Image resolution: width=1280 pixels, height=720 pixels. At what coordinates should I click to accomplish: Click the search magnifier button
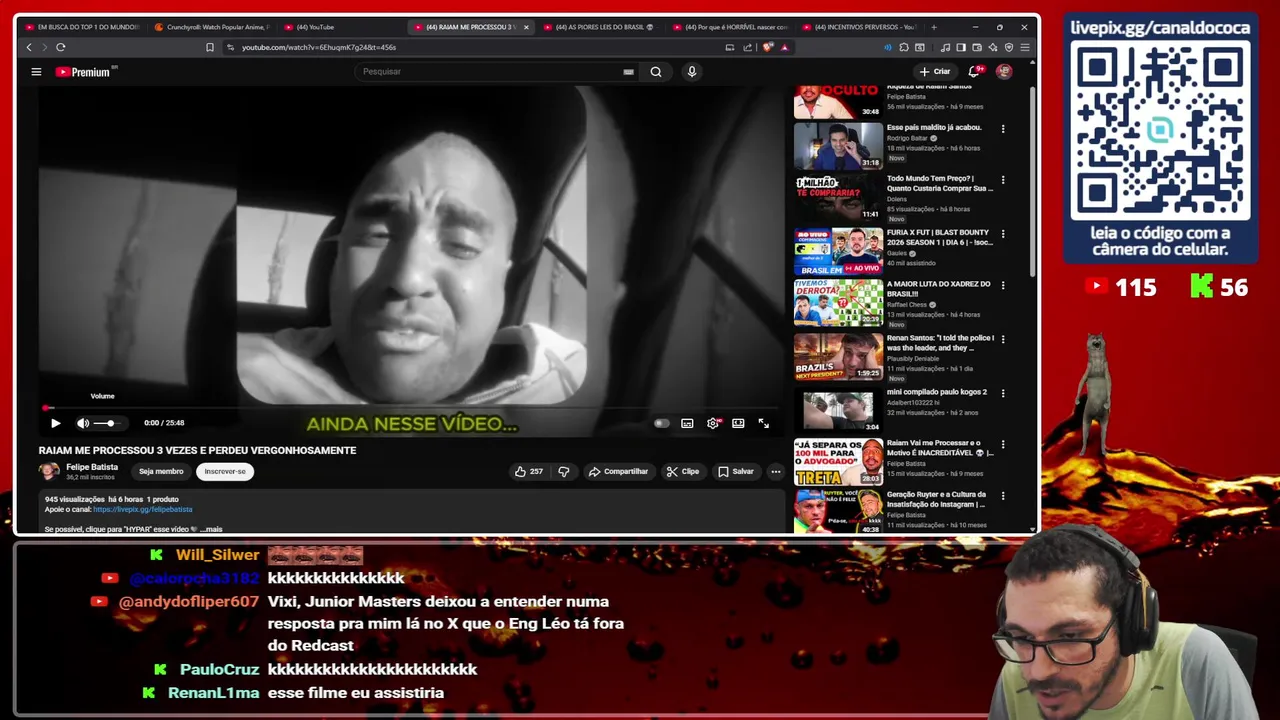pos(656,72)
